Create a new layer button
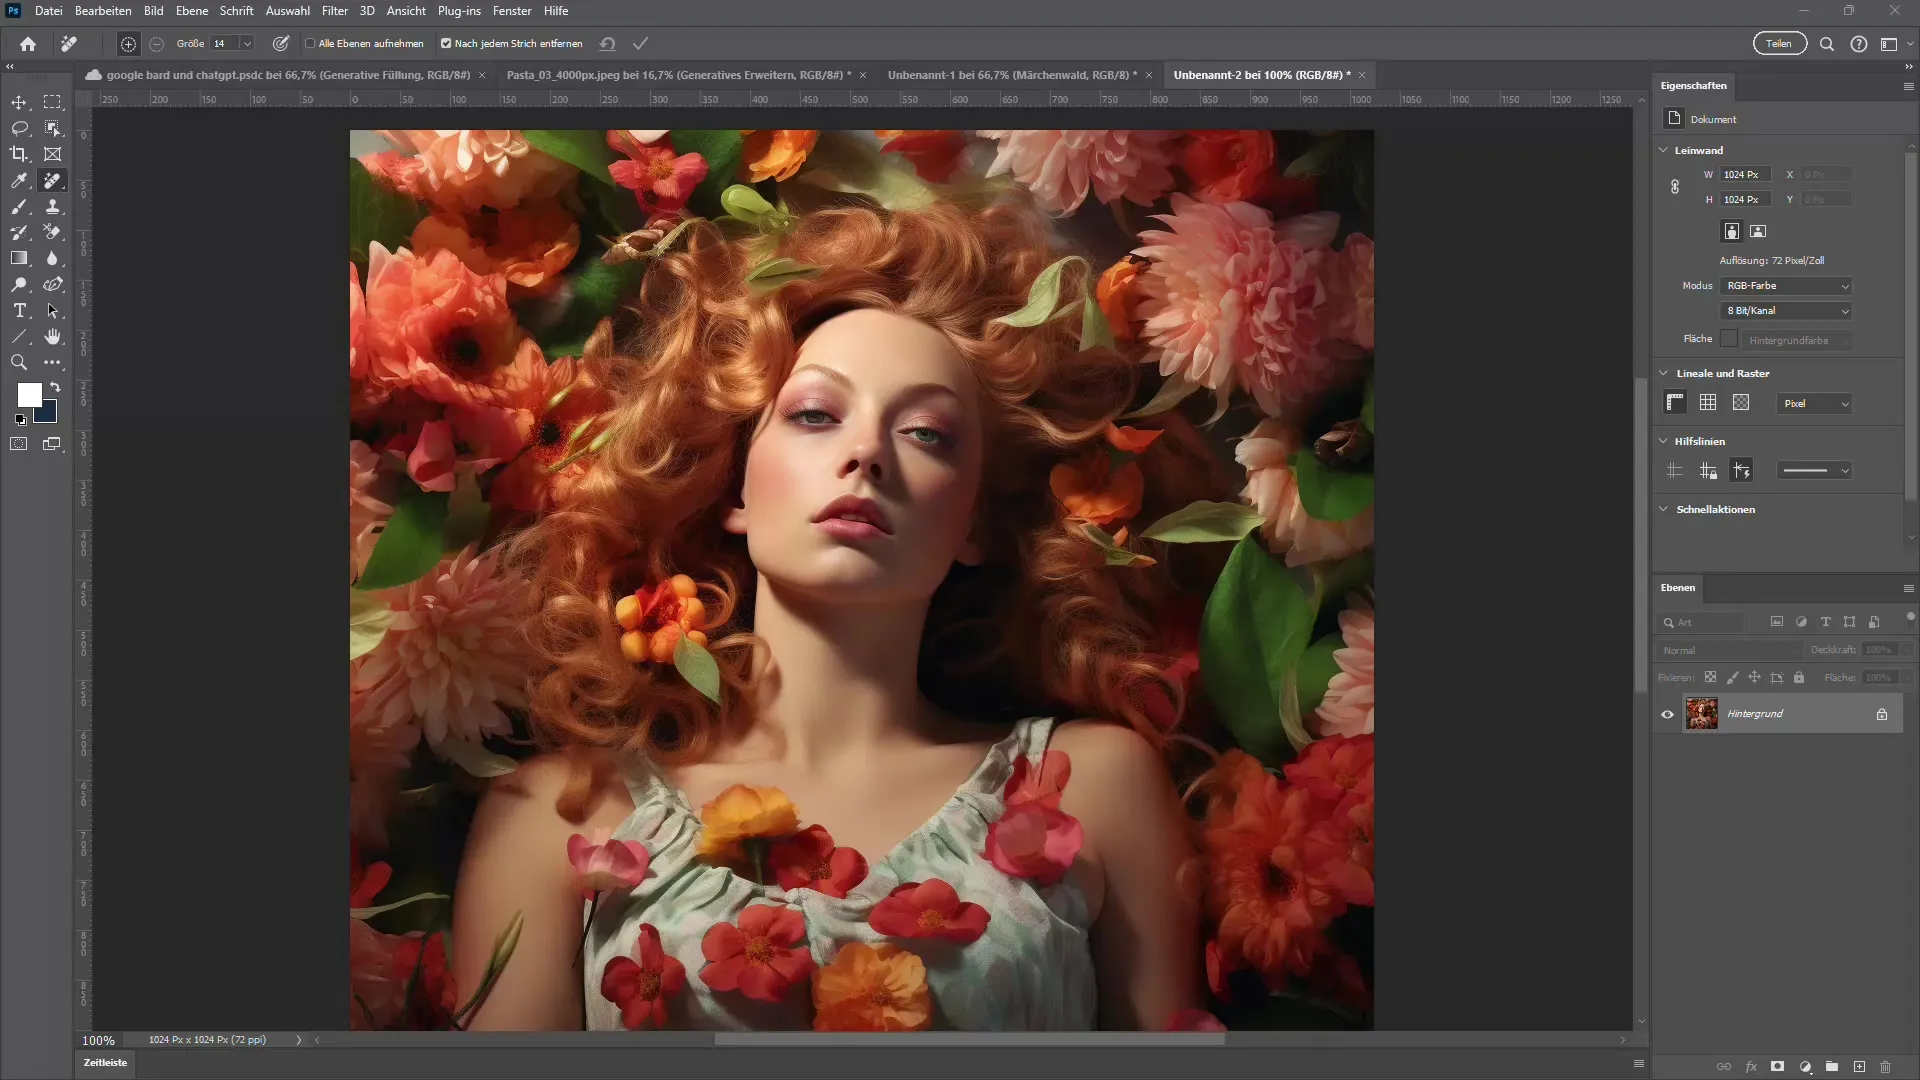The image size is (1920, 1080). [1859, 1067]
